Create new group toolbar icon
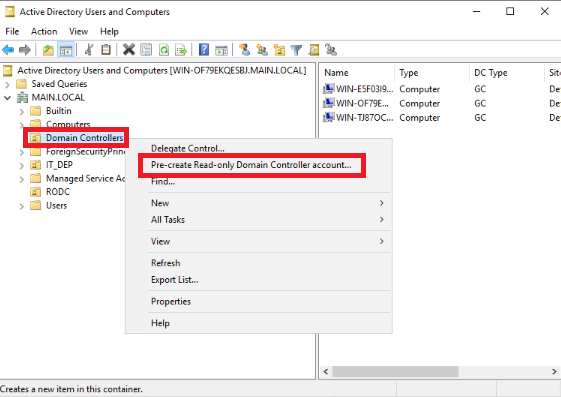This screenshot has width=561, height=397. [262, 50]
